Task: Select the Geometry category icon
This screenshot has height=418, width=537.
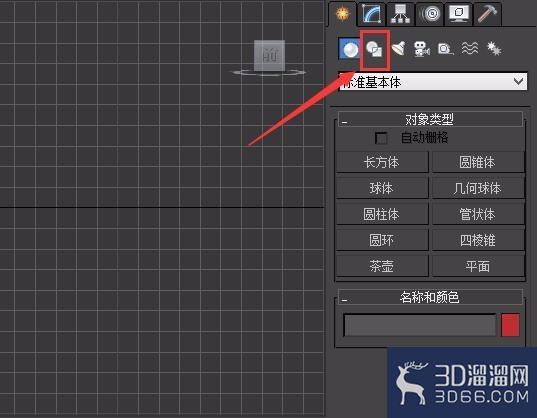Action: click(x=349, y=49)
